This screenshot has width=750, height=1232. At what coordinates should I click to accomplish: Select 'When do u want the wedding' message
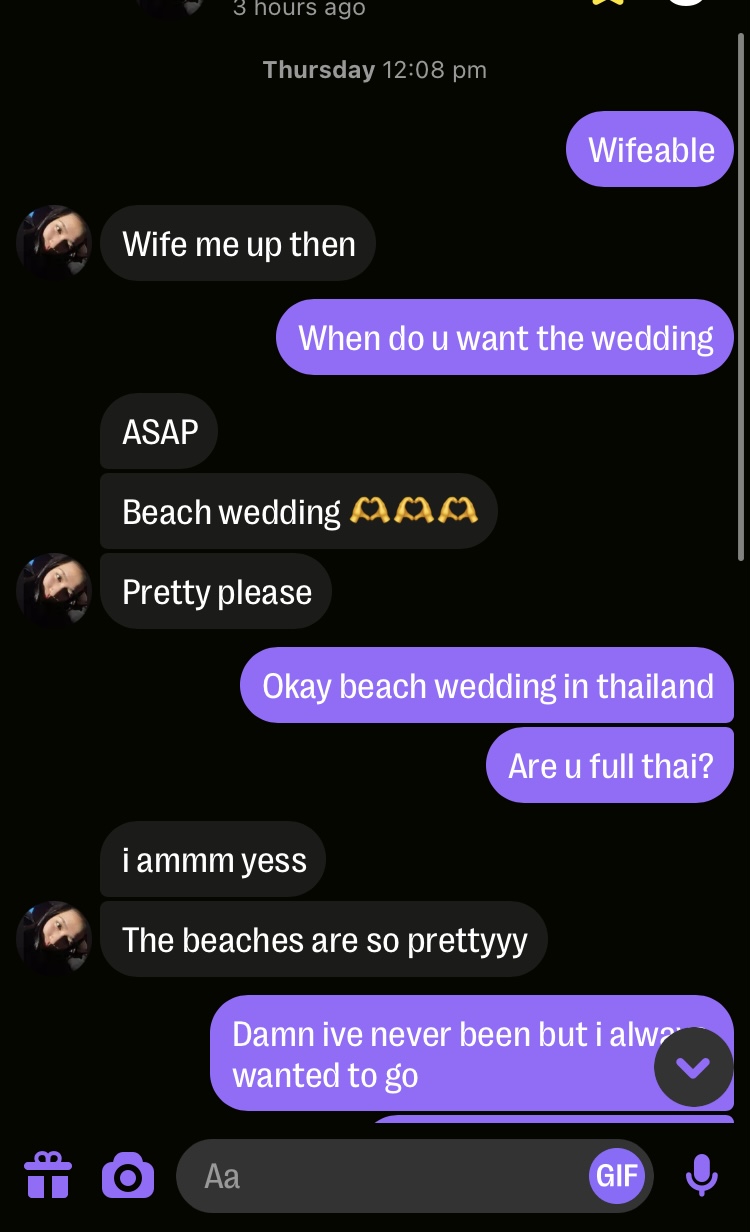click(505, 337)
